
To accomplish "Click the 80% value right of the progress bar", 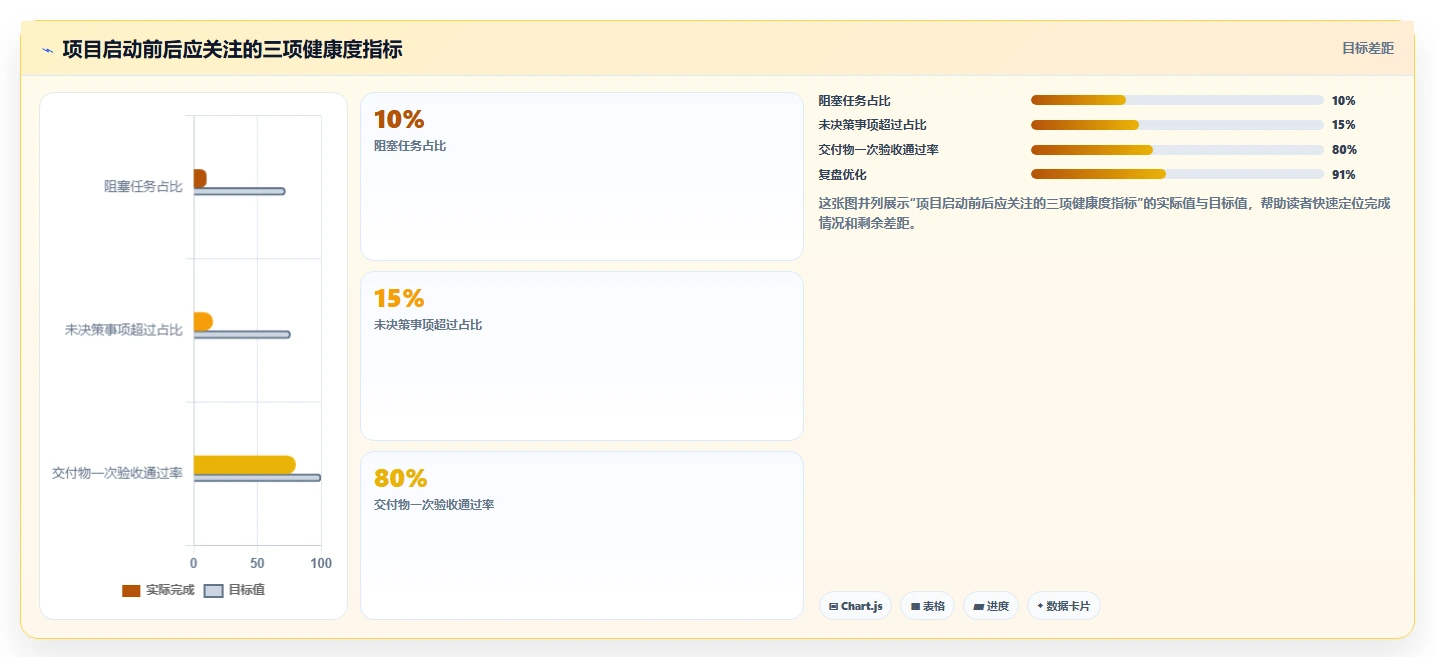I will 1344,150.
